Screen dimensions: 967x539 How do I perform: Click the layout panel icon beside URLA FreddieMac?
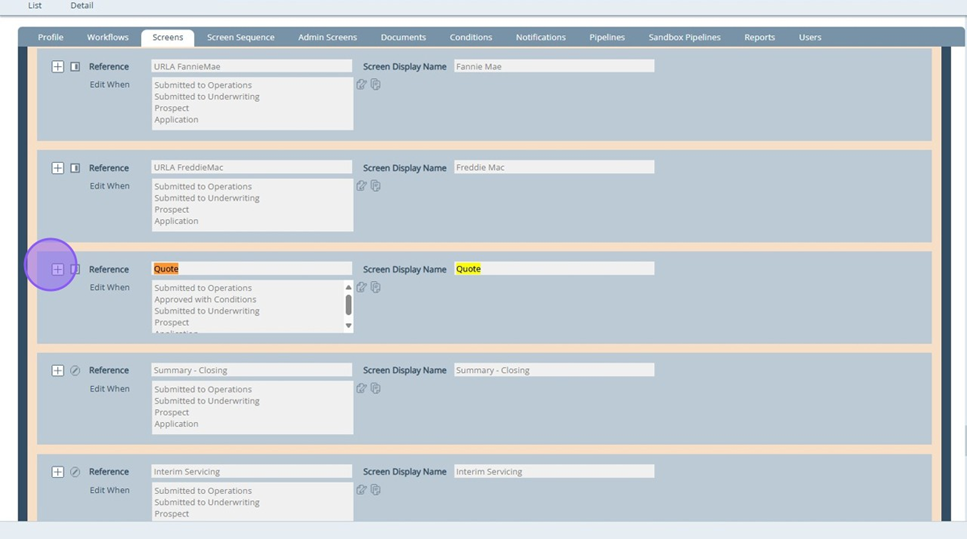pos(75,168)
